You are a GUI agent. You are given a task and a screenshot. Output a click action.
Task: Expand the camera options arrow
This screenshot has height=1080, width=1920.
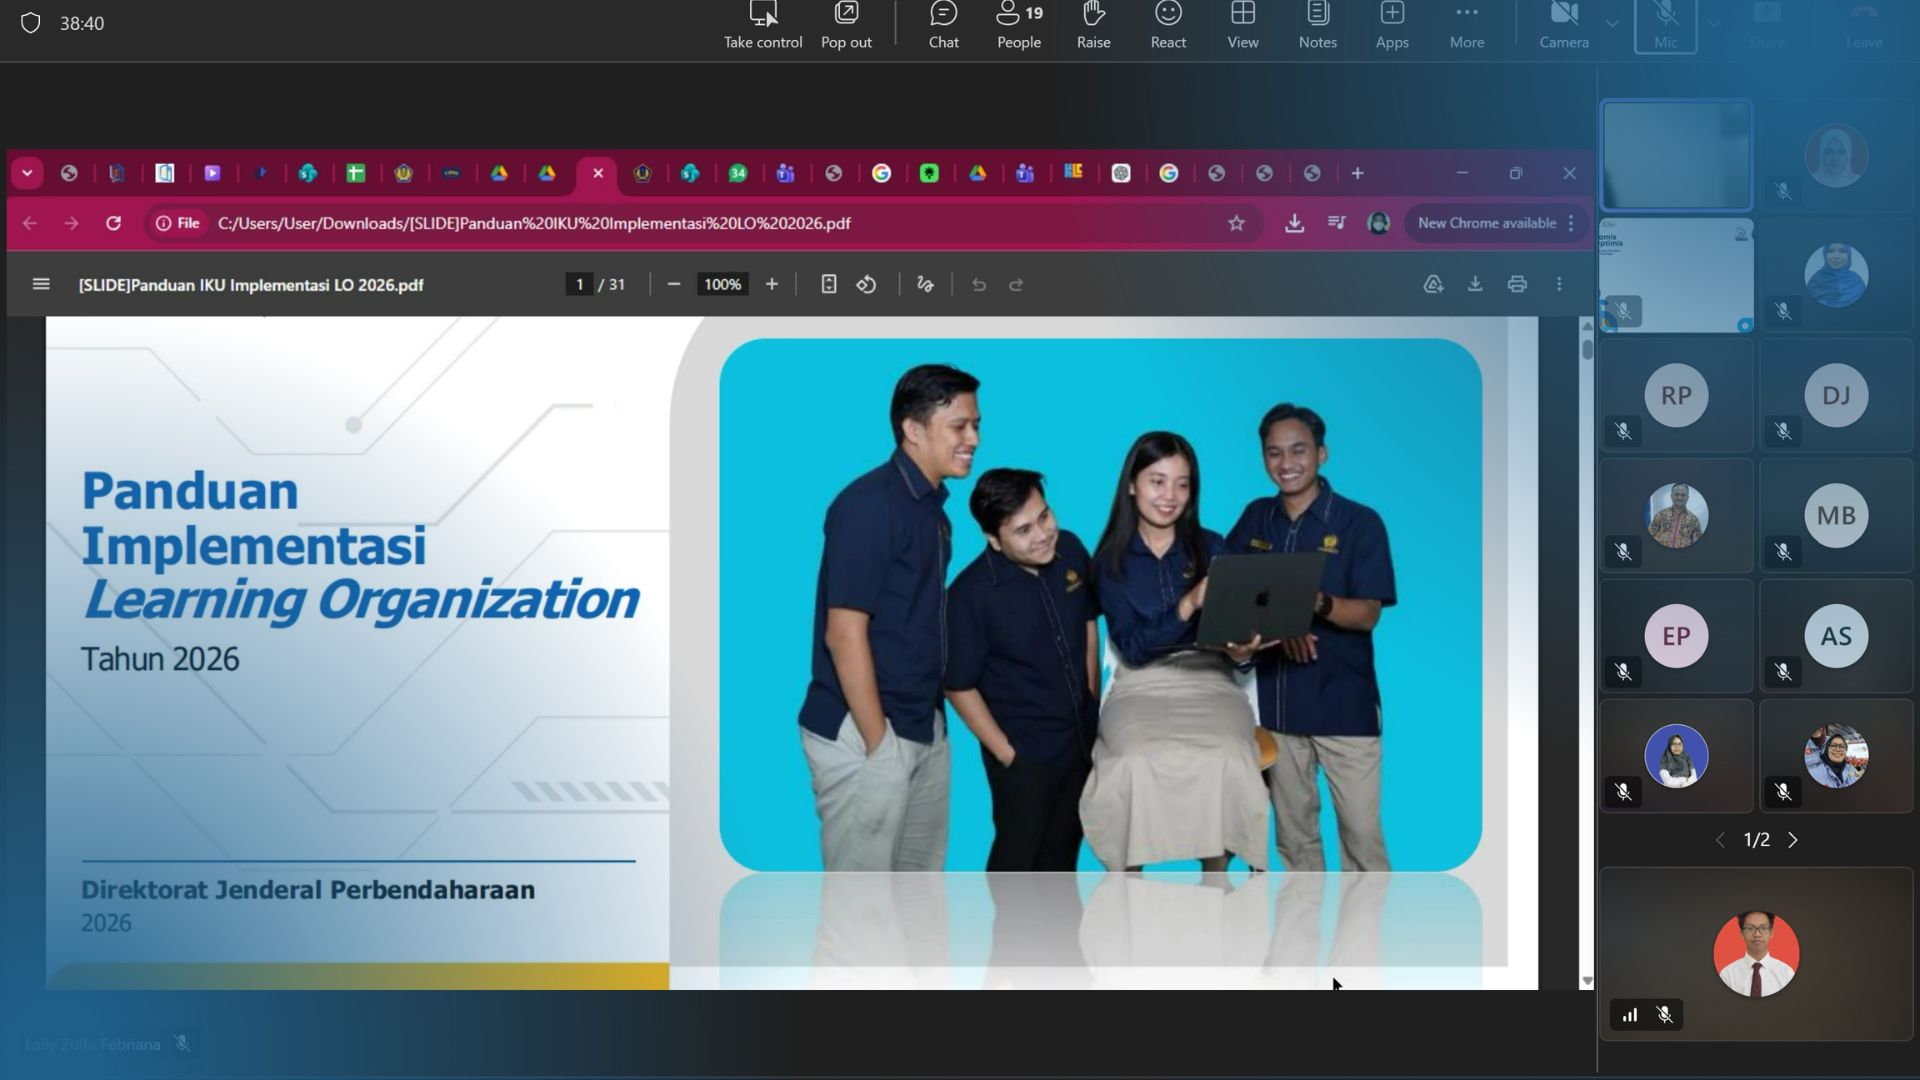tap(1612, 23)
